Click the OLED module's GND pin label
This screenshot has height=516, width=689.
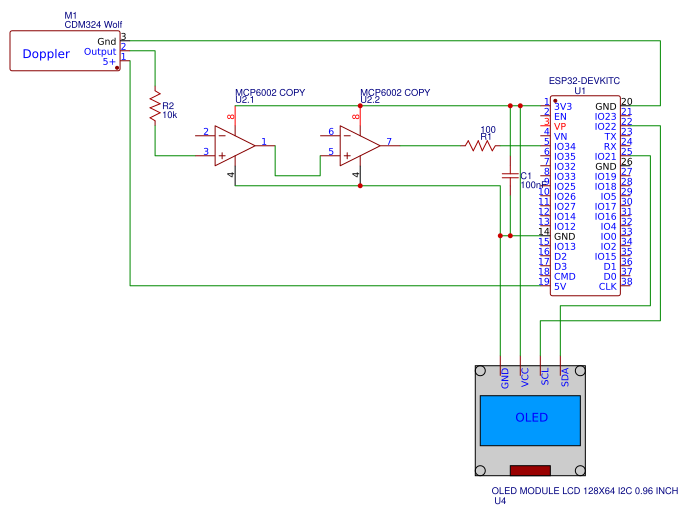(505, 377)
